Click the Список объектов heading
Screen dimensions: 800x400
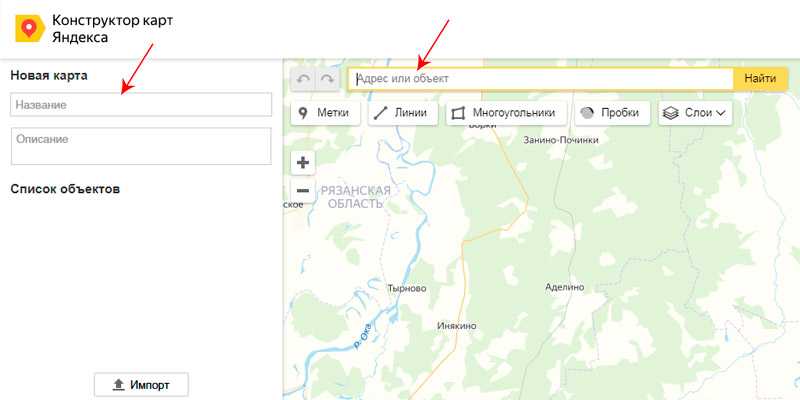pyautogui.click(x=65, y=189)
